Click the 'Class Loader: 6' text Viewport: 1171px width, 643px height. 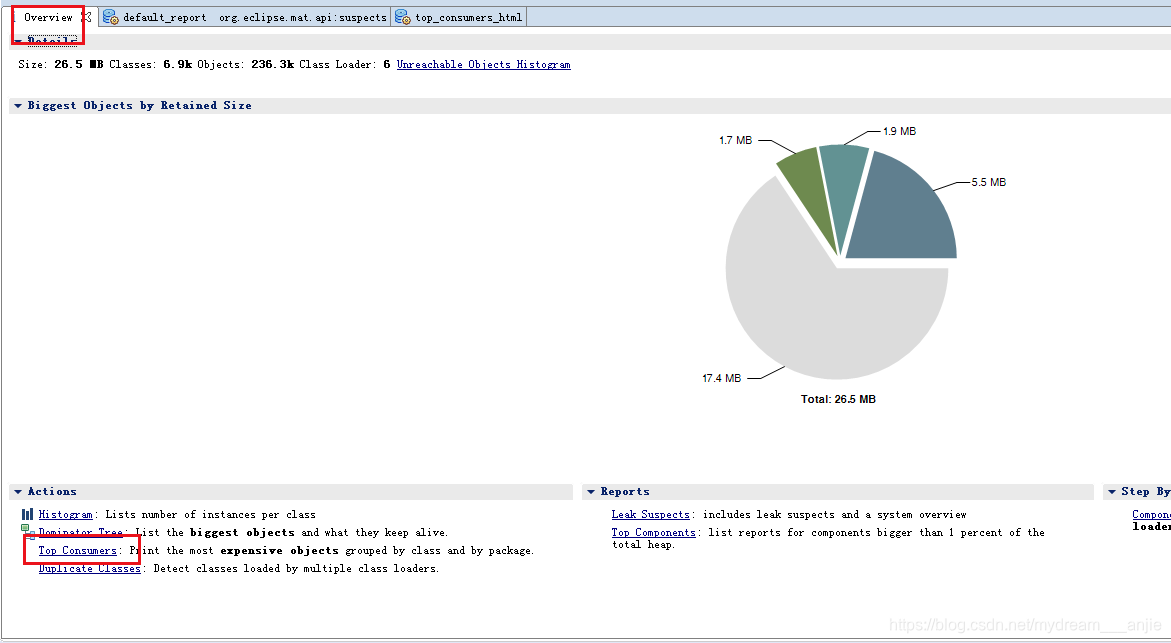pos(345,64)
